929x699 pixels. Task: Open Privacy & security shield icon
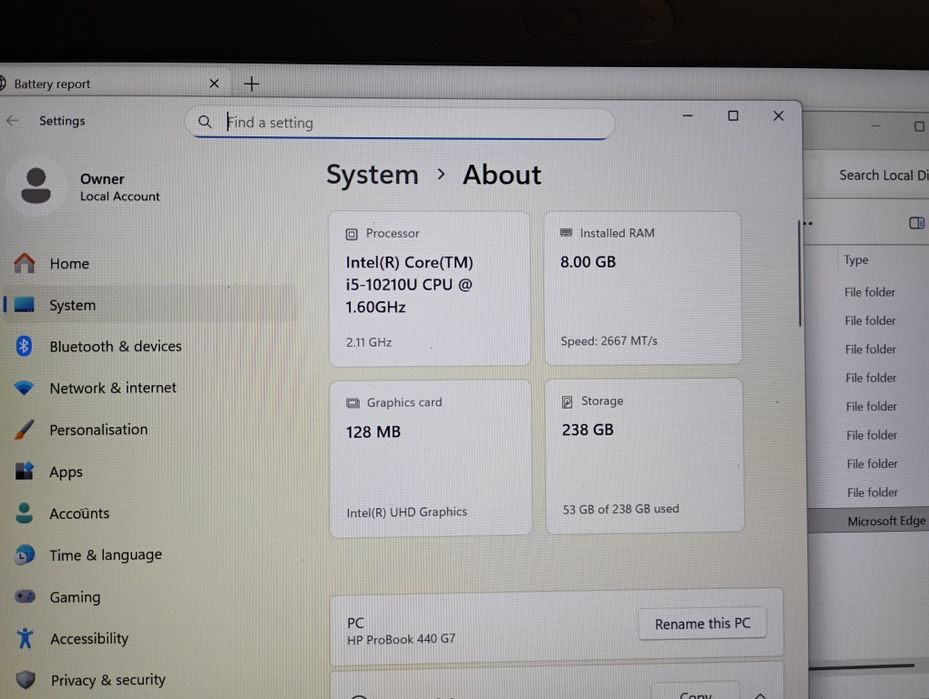(x=25, y=679)
